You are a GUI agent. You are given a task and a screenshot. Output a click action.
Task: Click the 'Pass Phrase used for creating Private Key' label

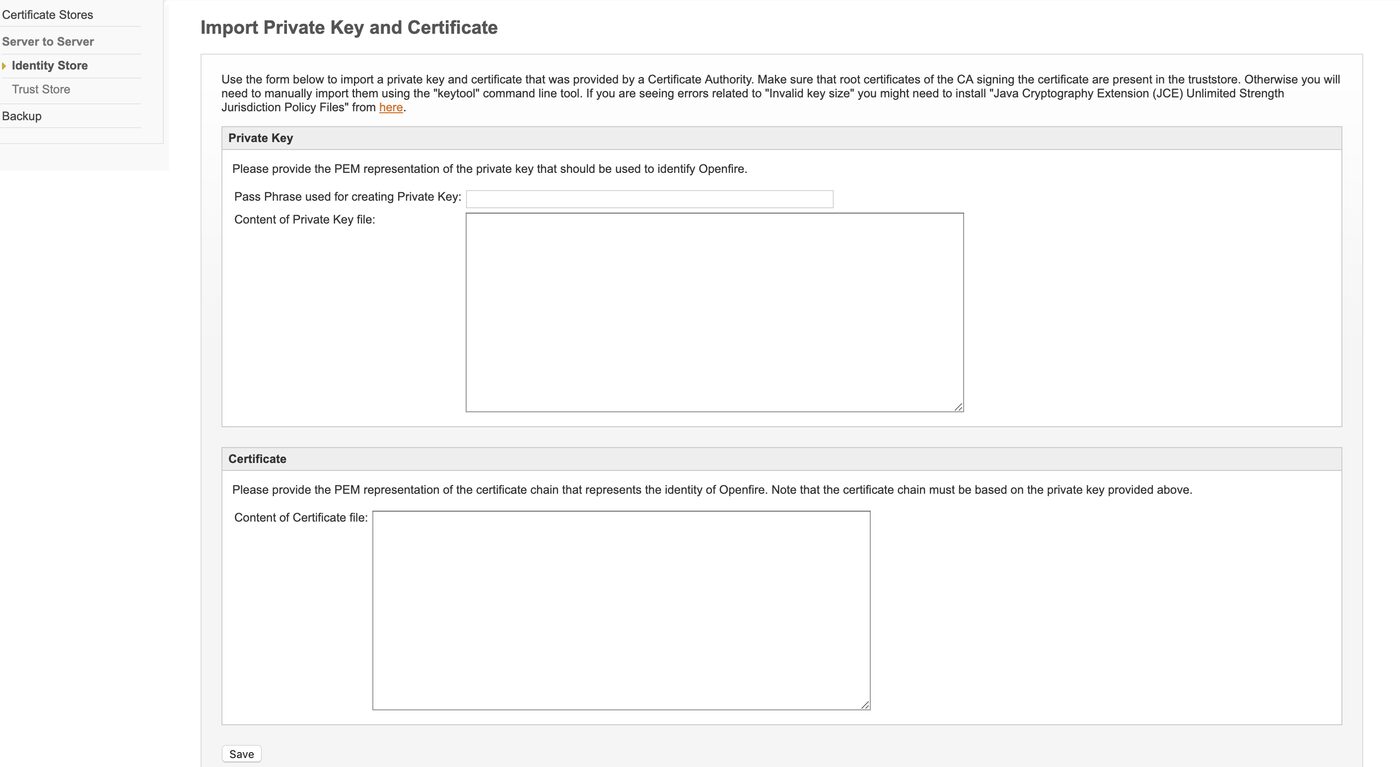348,197
